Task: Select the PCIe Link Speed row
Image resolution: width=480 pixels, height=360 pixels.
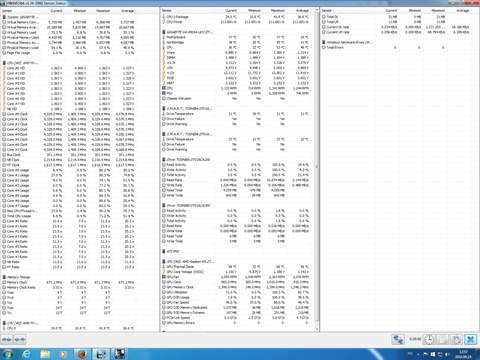Action: click(x=235, y=318)
